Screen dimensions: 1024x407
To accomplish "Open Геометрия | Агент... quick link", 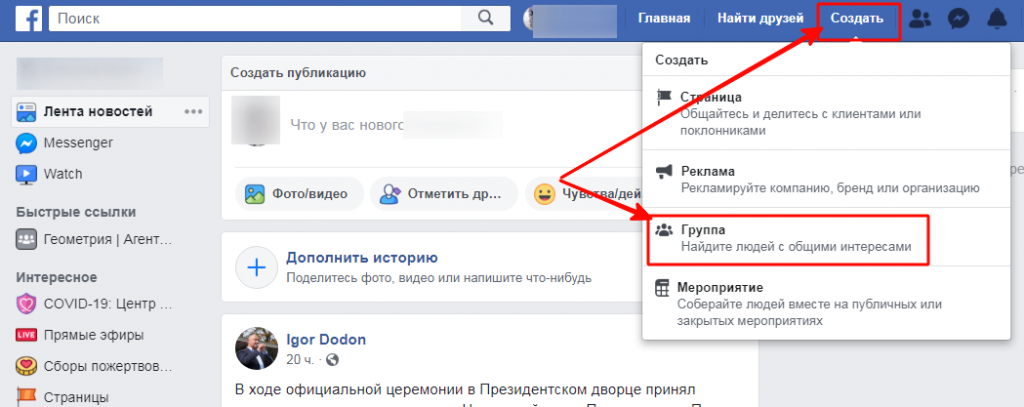I will point(107,240).
